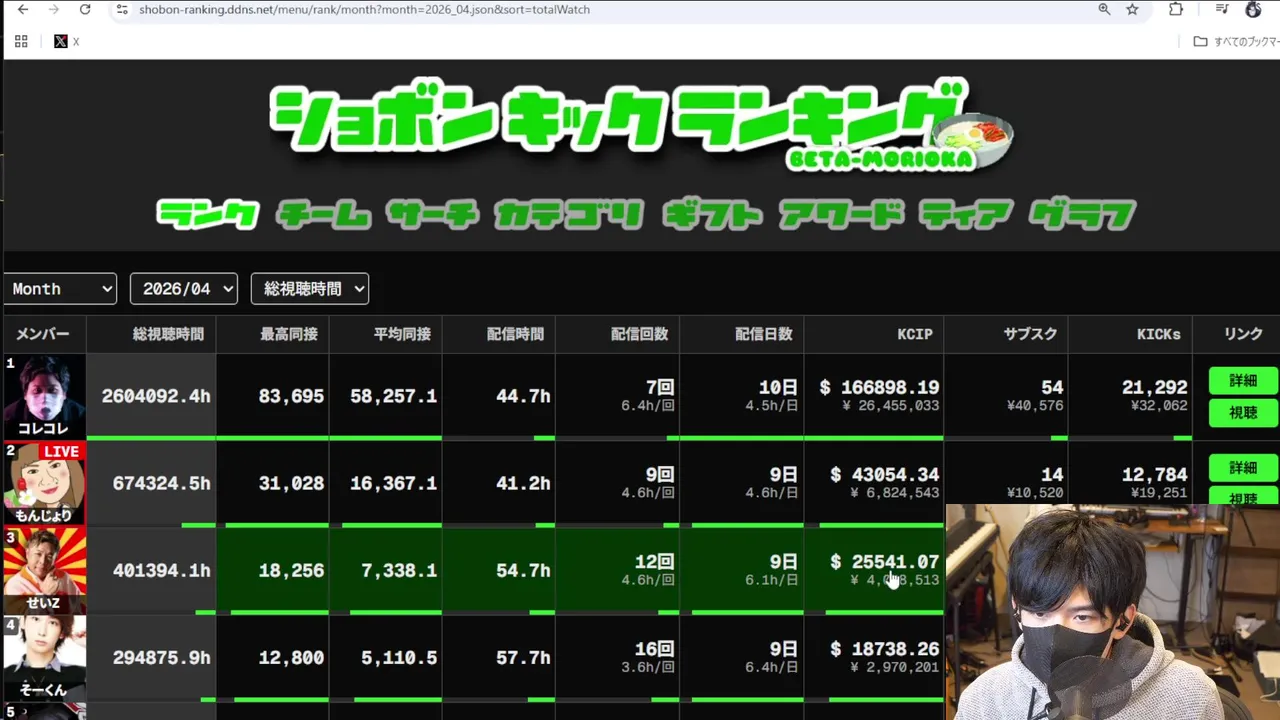
Task: Click コレコレ's subscriber count 54
Action: point(1051,387)
